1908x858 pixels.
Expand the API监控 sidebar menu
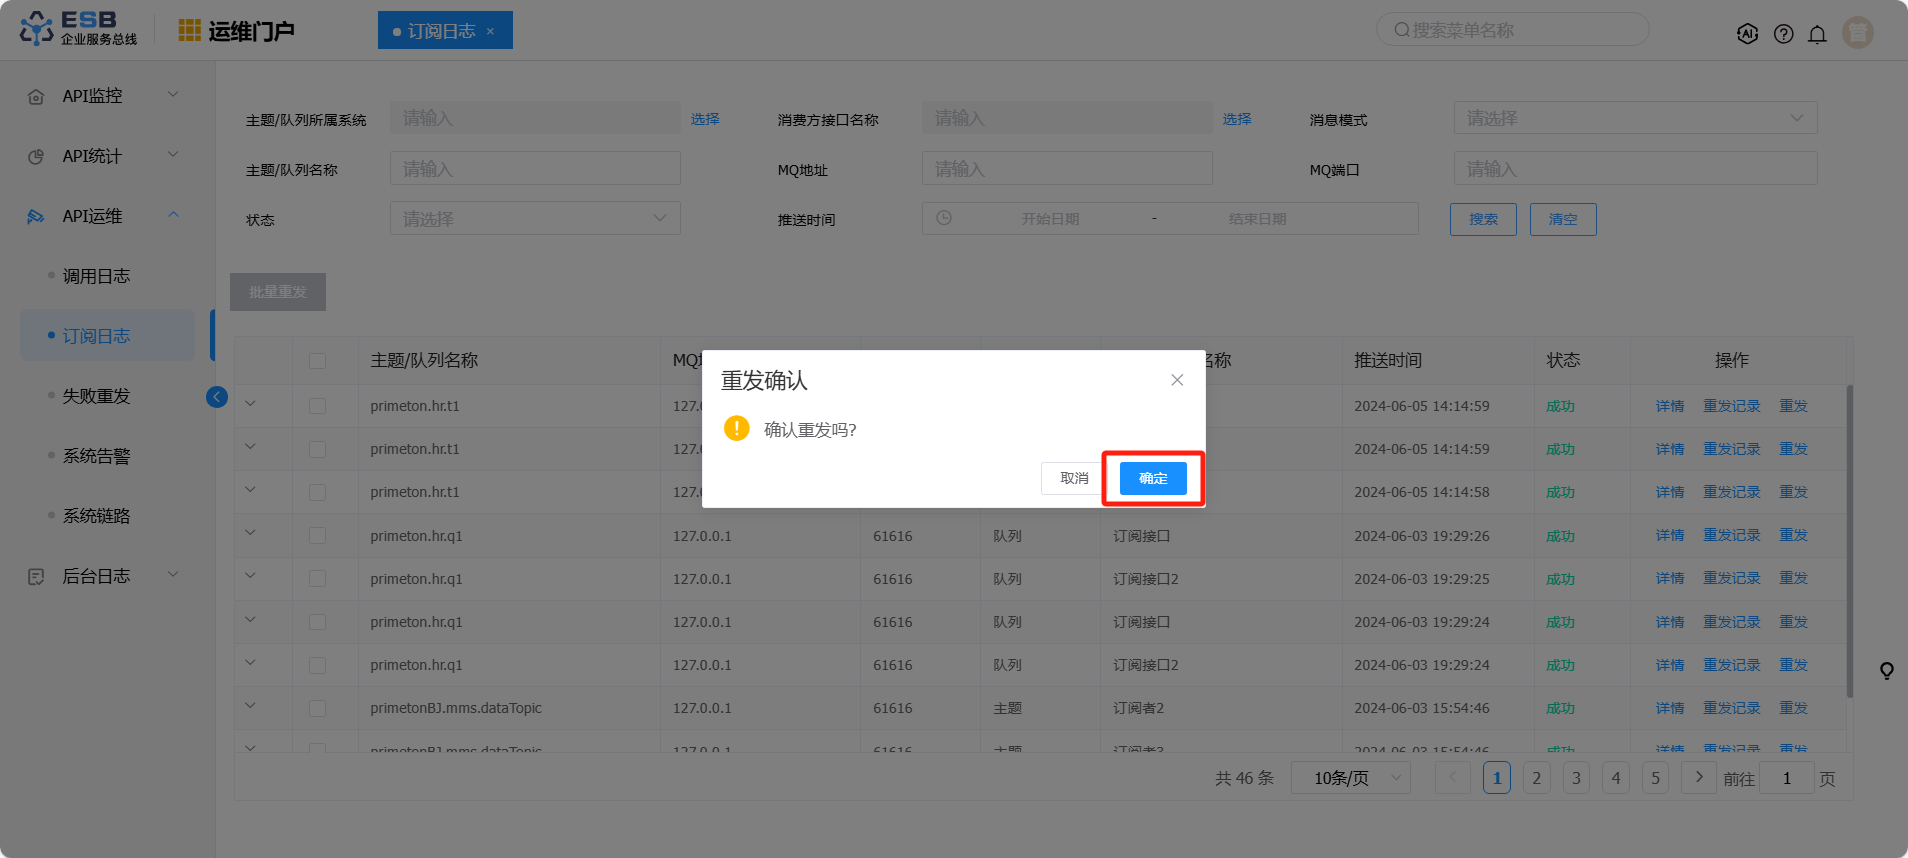(103, 96)
